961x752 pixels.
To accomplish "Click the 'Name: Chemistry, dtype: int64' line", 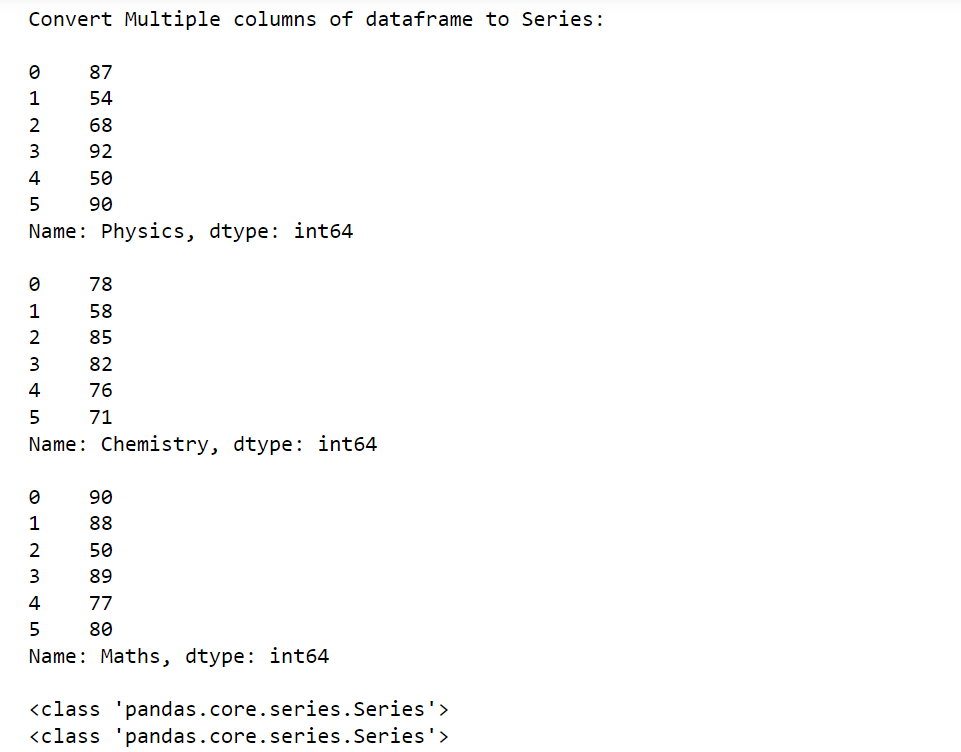I will (x=203, y=444).
